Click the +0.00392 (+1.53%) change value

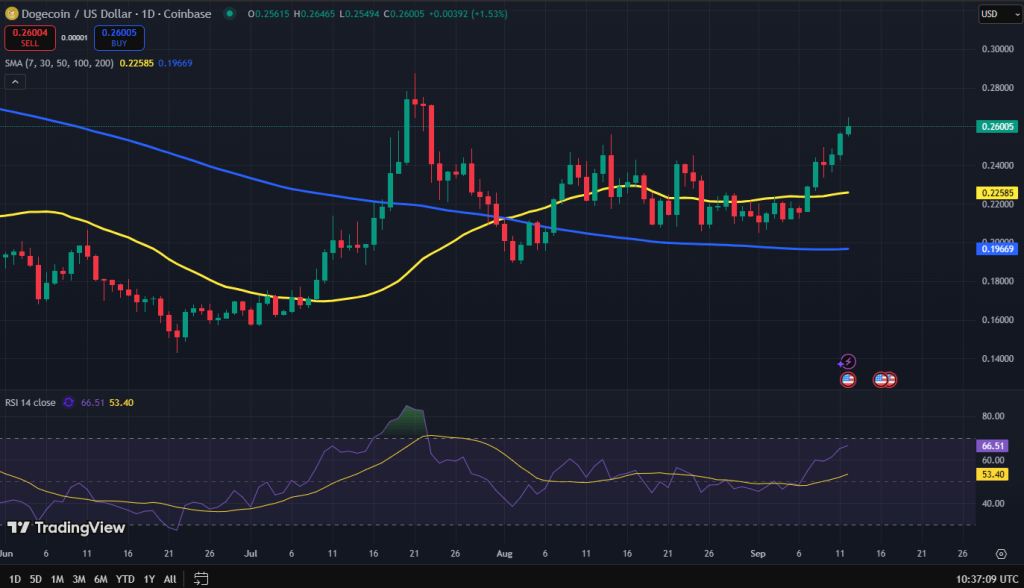(x=468, y=14)
